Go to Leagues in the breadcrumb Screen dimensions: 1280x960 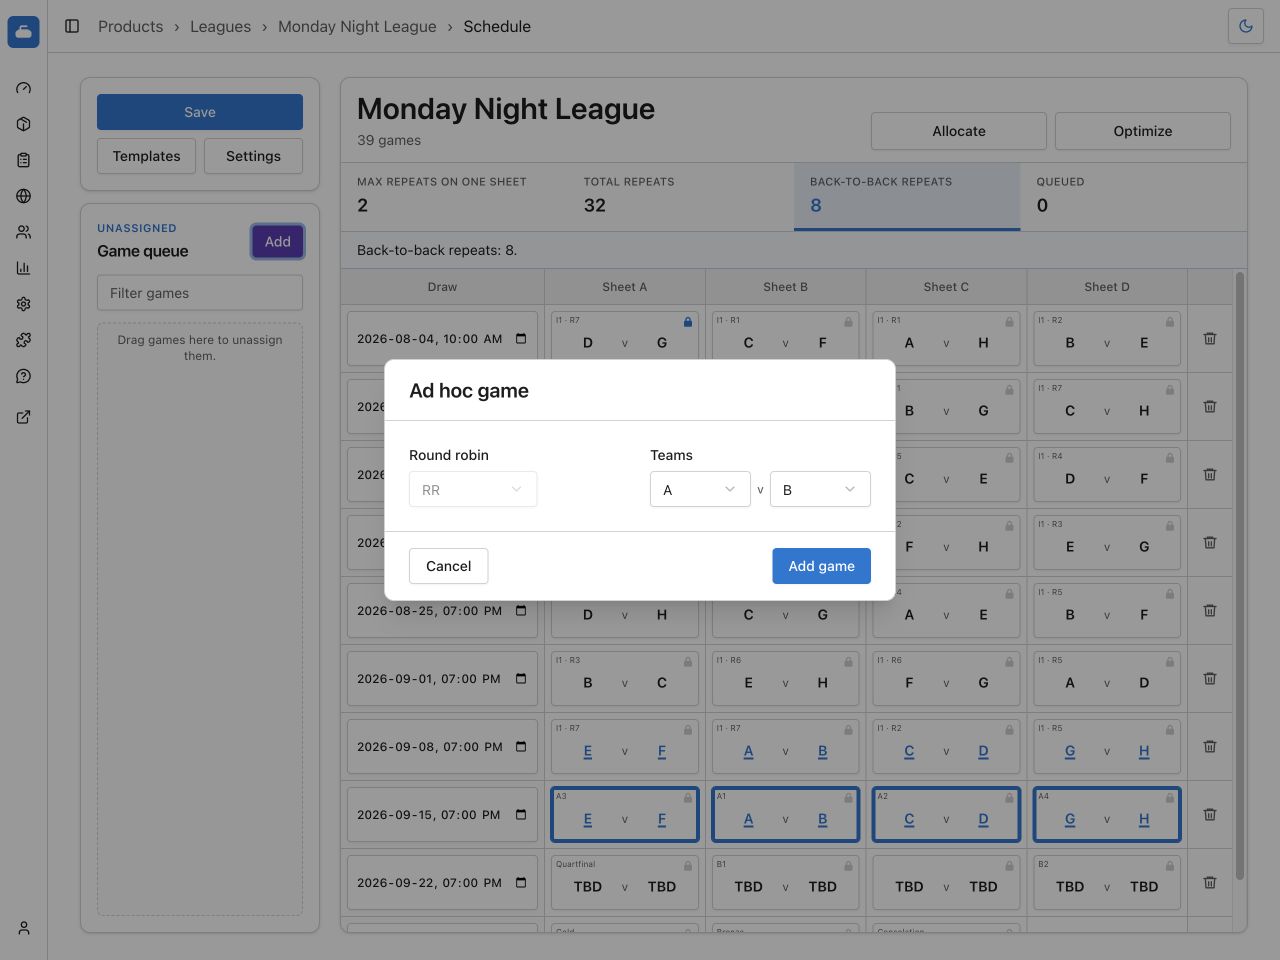coord(220,26)
